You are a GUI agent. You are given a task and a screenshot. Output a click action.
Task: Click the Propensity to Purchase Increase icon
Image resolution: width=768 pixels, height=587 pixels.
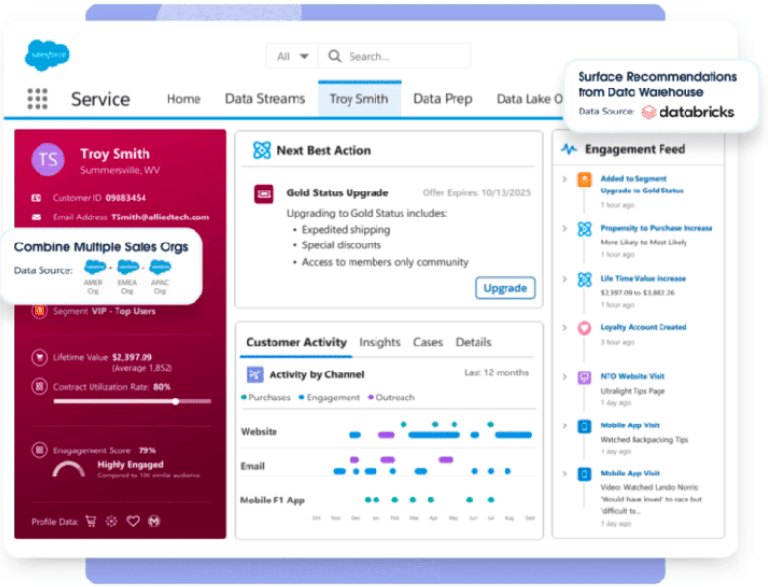584,229
